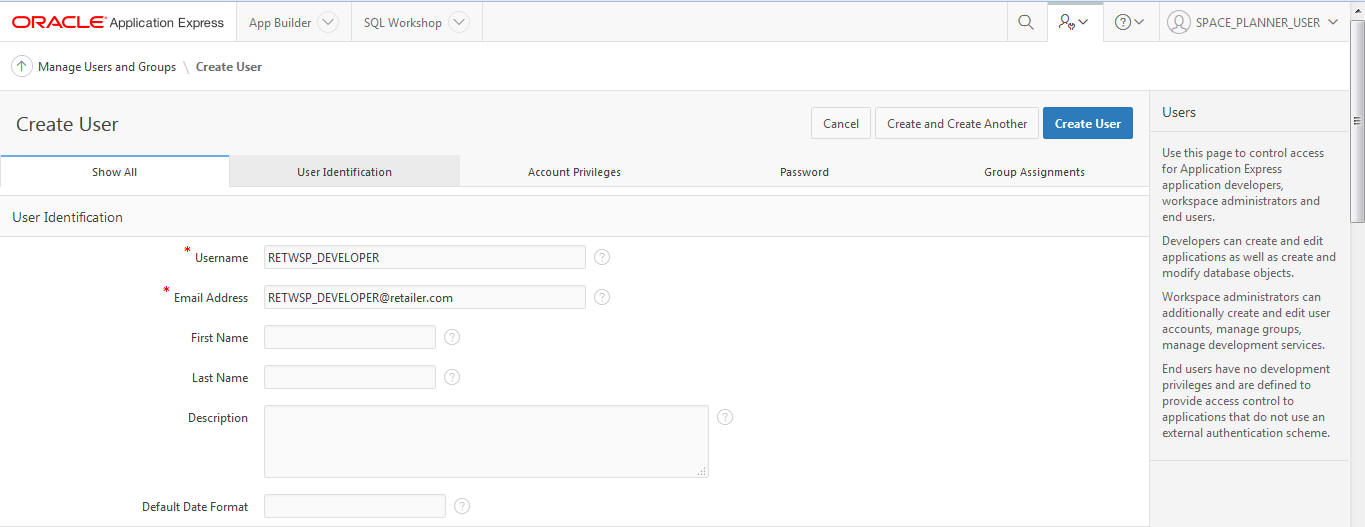Show help for the Username field
This screenshot has width=1365, height=527.
pyautogui.click(x=602, y=257)
